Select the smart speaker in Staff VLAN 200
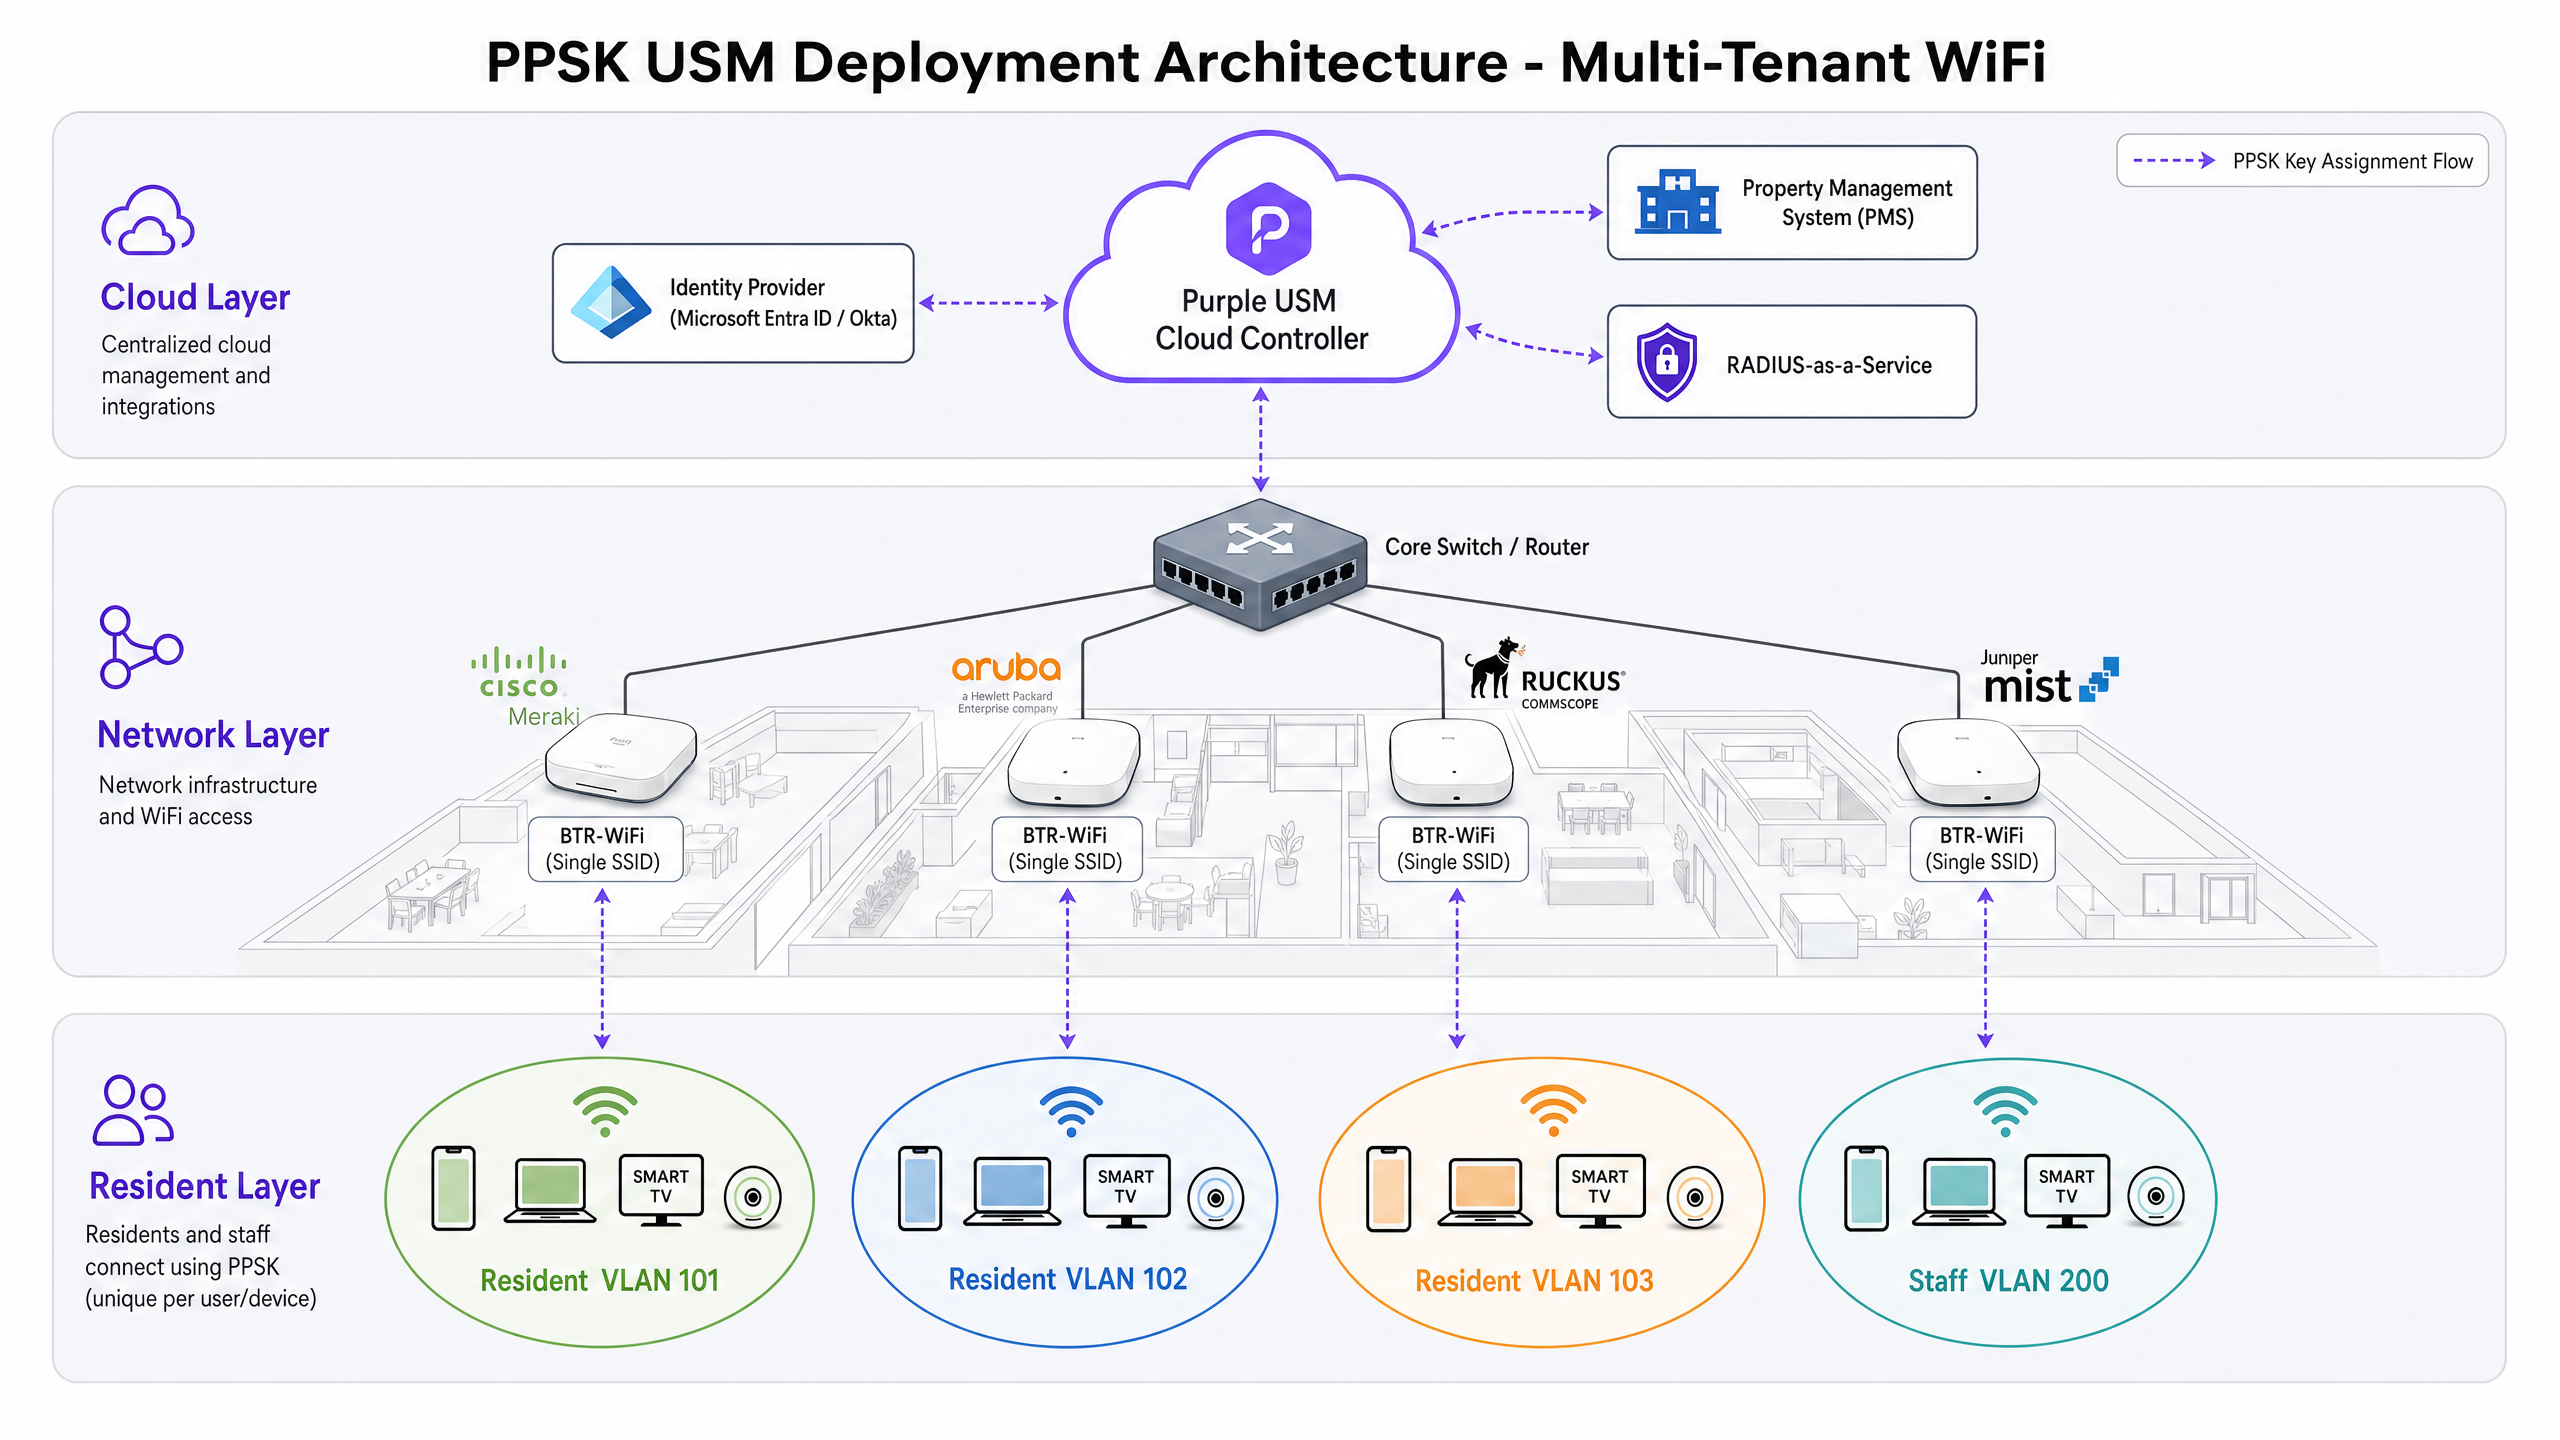The width and height of the screenshot is (2560, 1440). tap(2156, 1197)
